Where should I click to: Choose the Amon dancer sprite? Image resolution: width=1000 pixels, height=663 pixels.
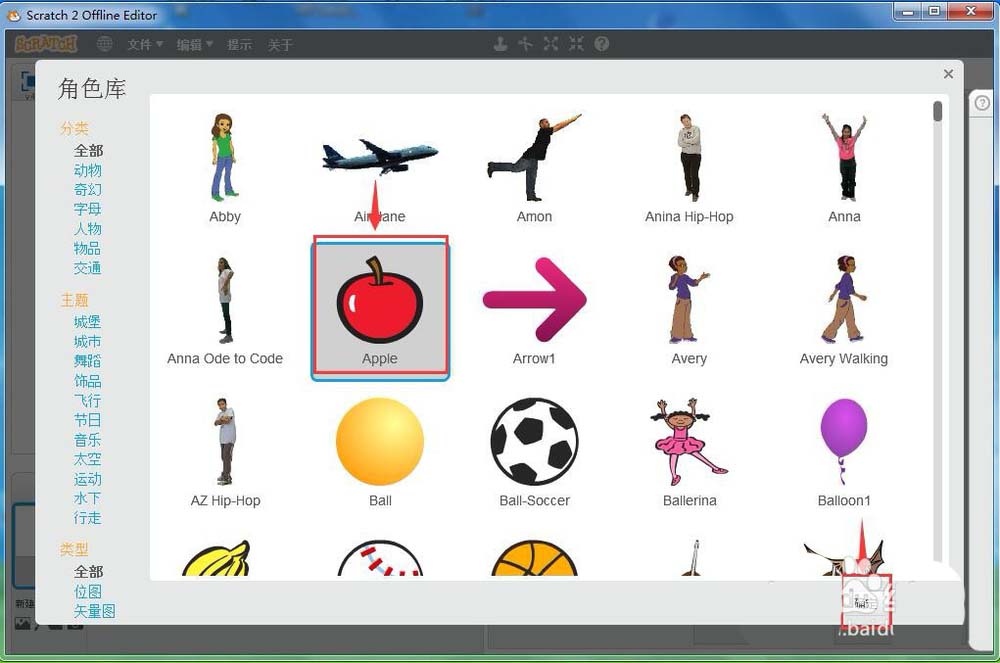coord(534,168)
